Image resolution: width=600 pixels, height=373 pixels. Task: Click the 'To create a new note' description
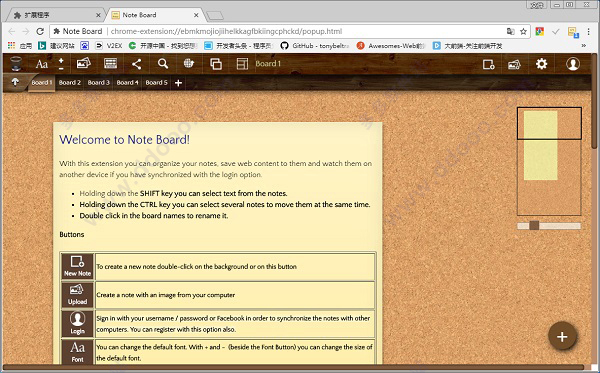point(196,267)
